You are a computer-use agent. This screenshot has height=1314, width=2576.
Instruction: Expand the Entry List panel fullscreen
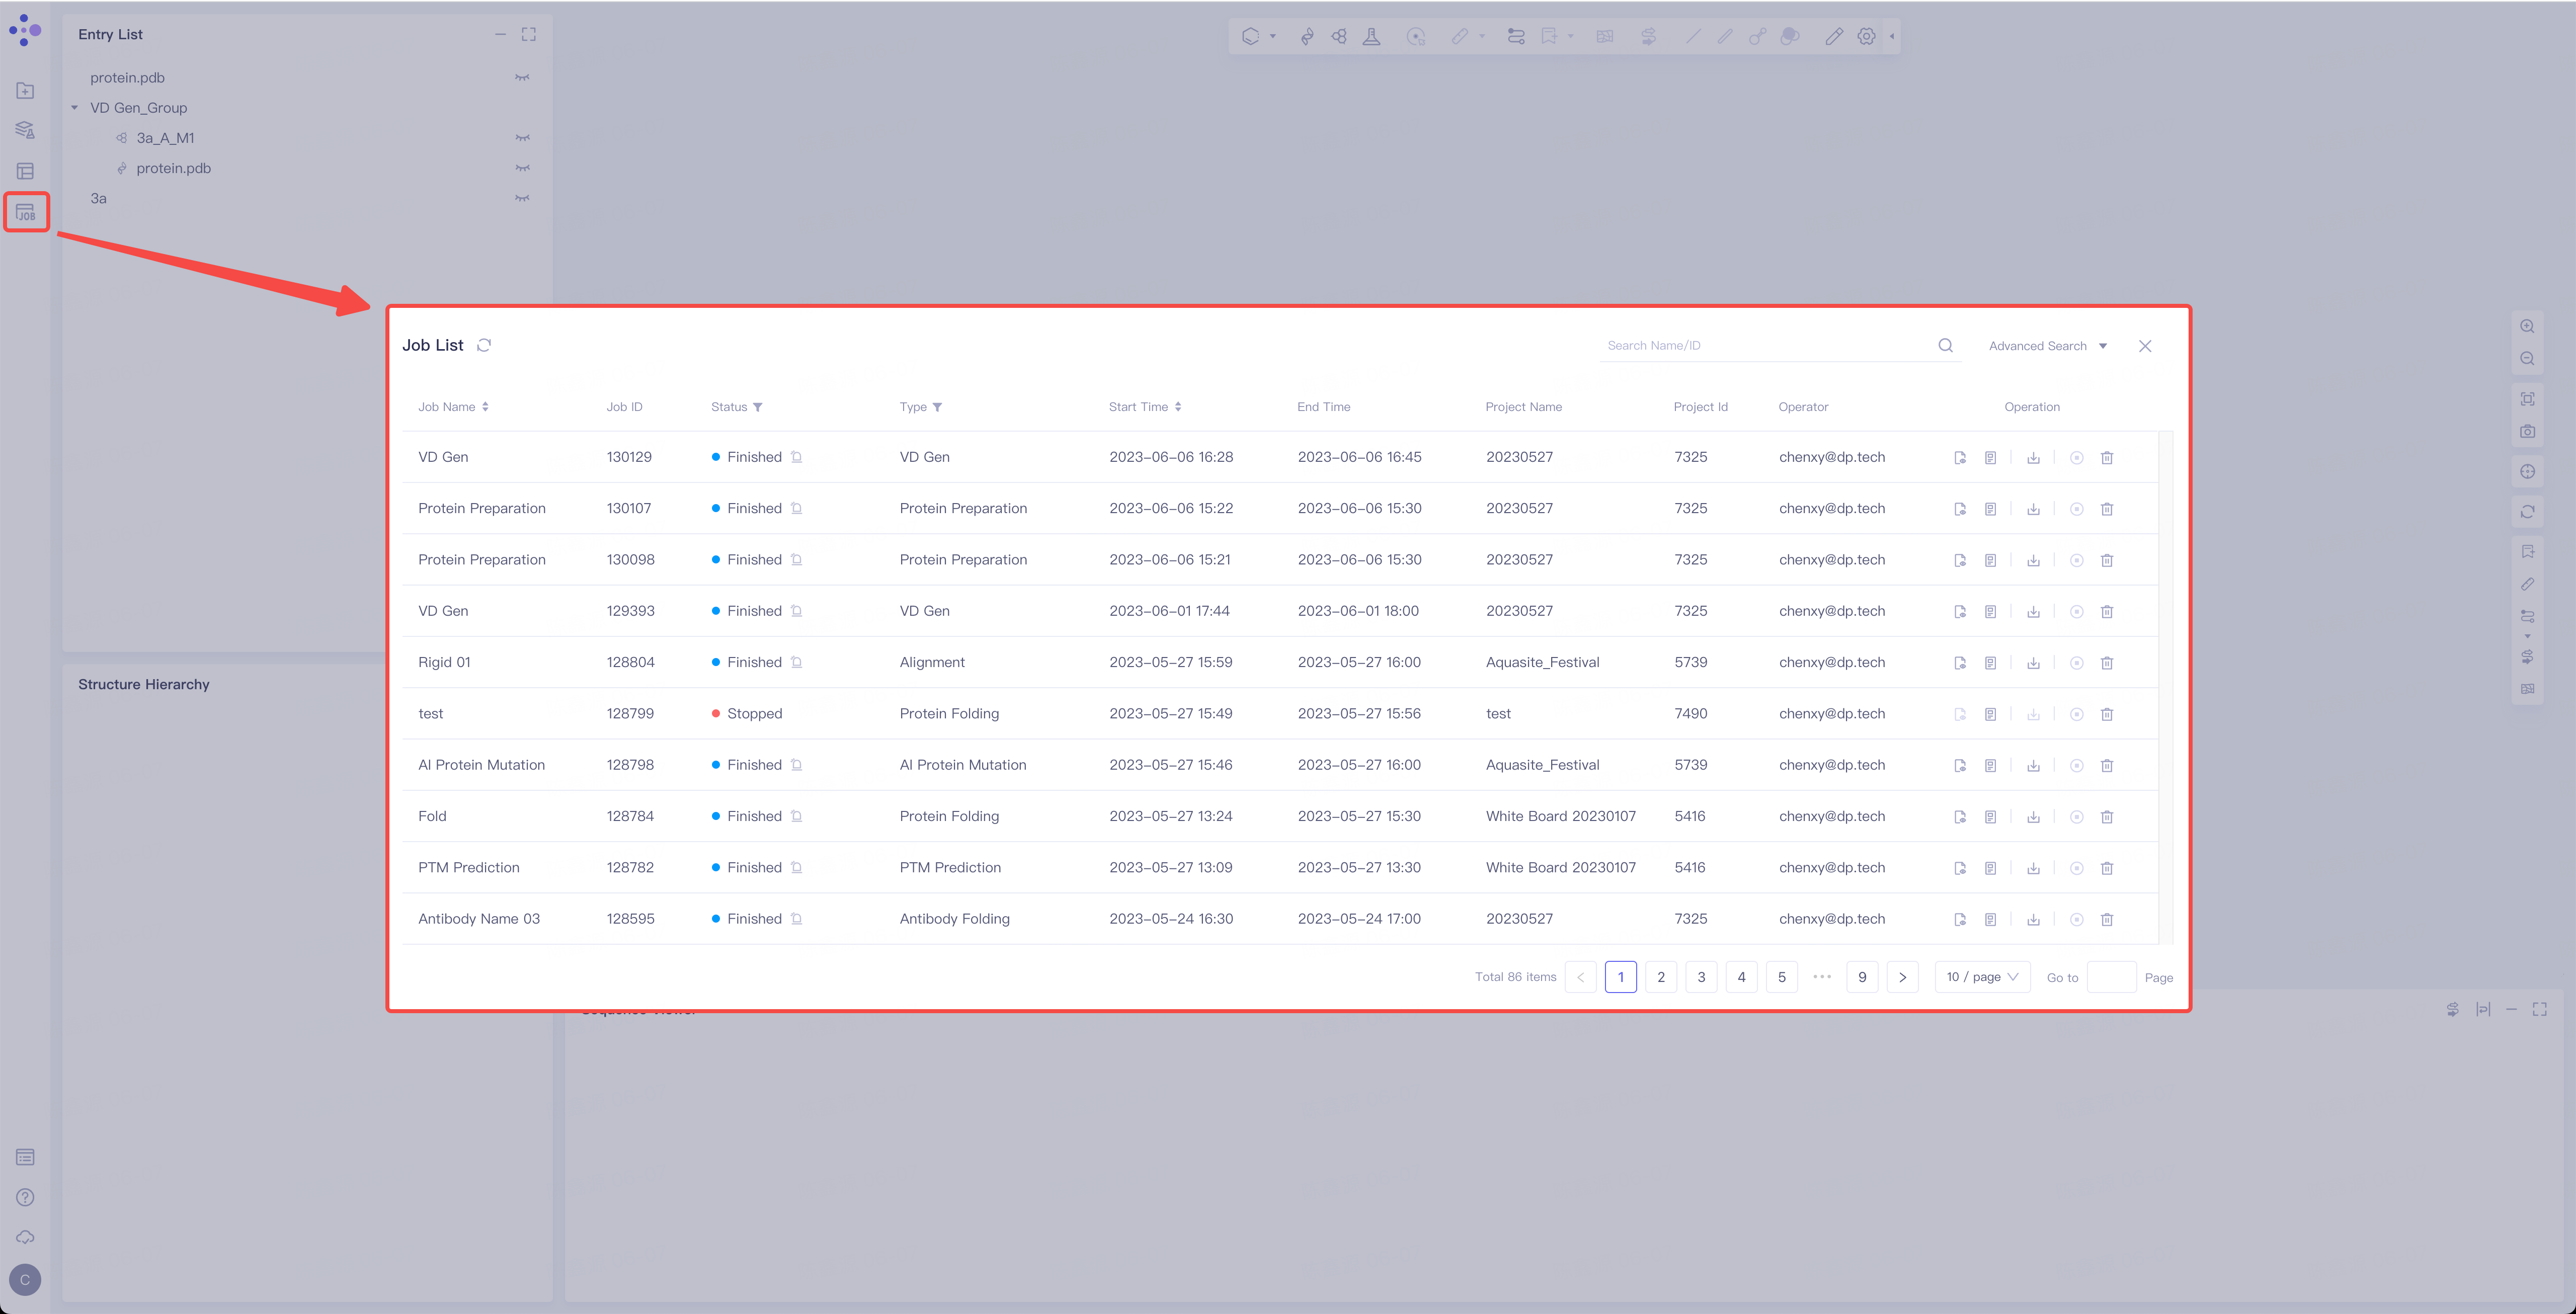pyautogui.click(x=529, y=34)
